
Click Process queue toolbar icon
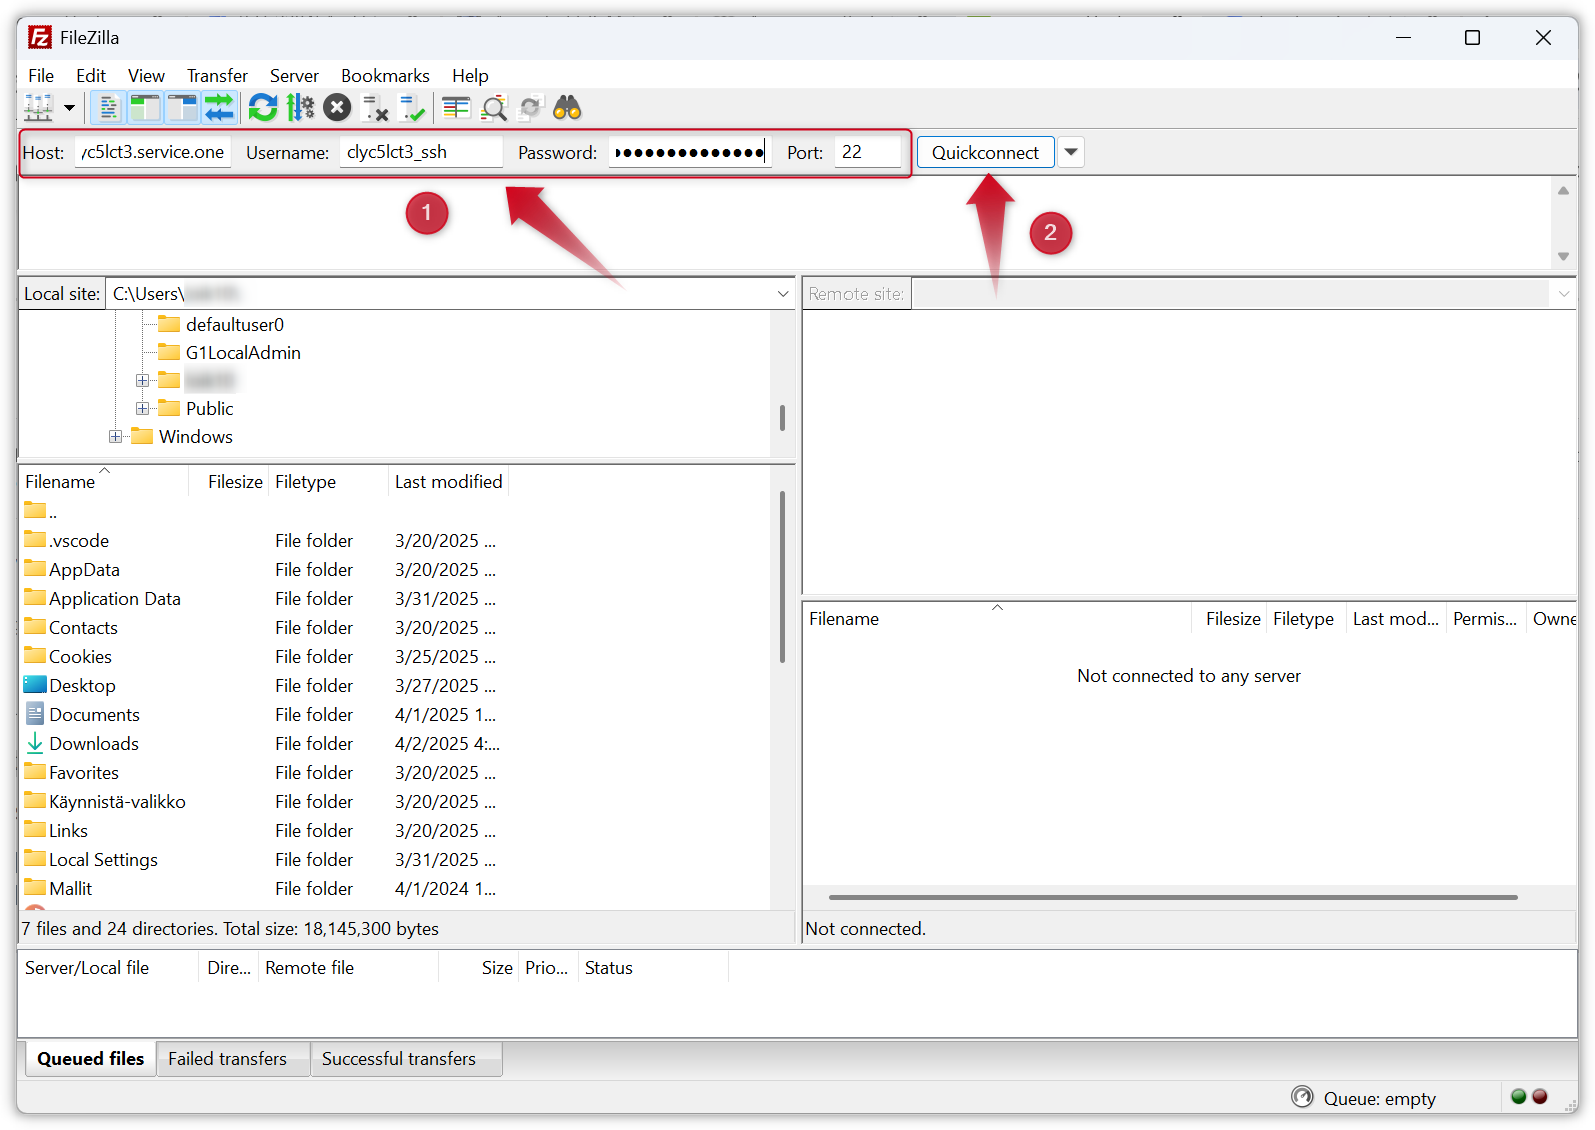[x=300, y=107]
